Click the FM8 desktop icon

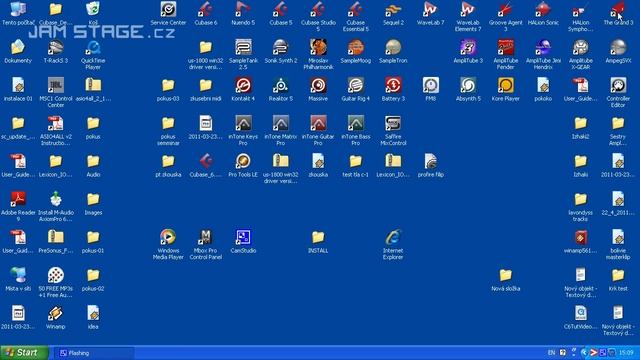431,85
